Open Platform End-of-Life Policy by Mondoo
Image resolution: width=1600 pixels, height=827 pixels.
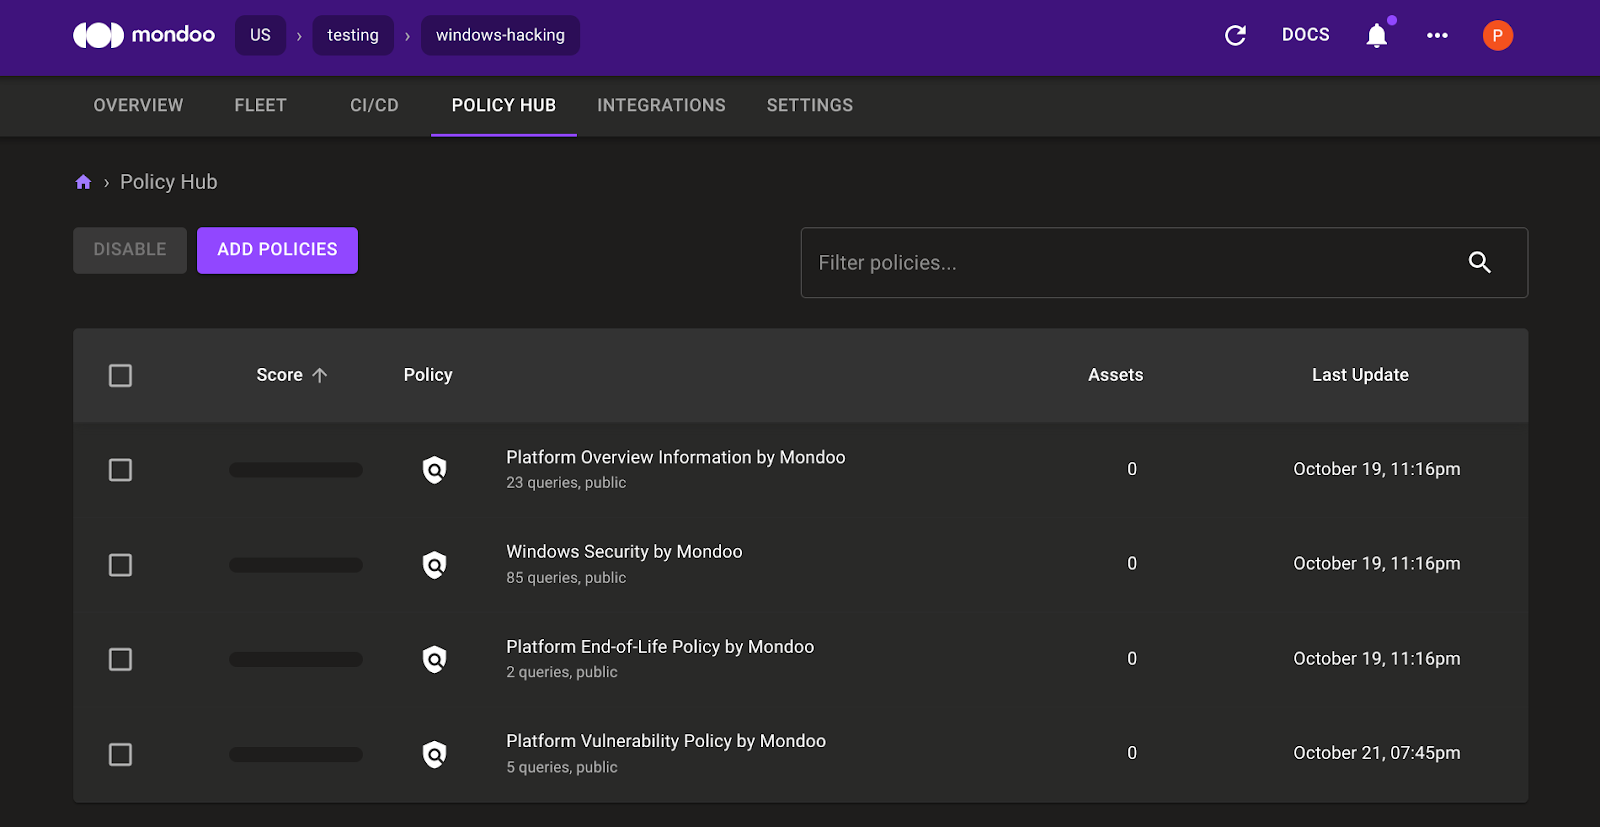coord(660,647)
